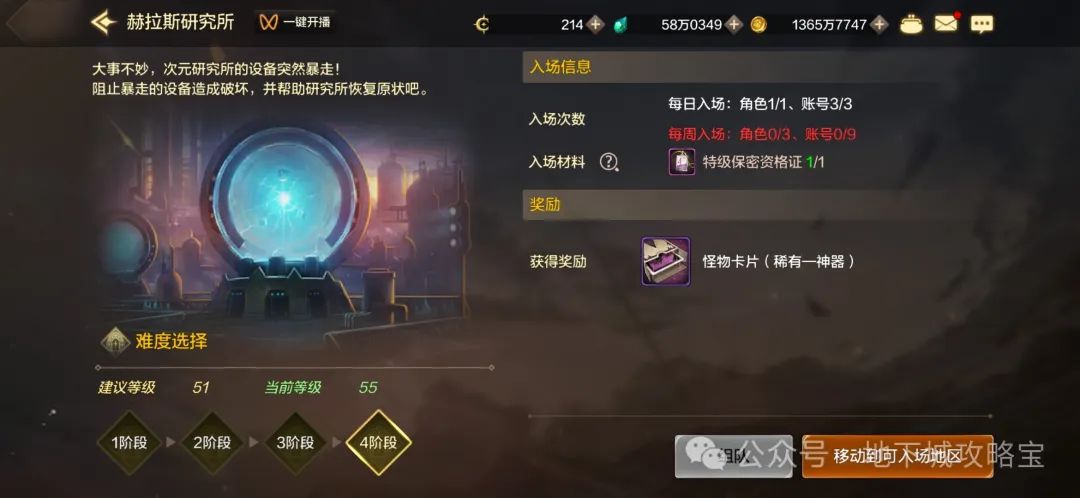Open the chat bubble icon

[982, 24]
